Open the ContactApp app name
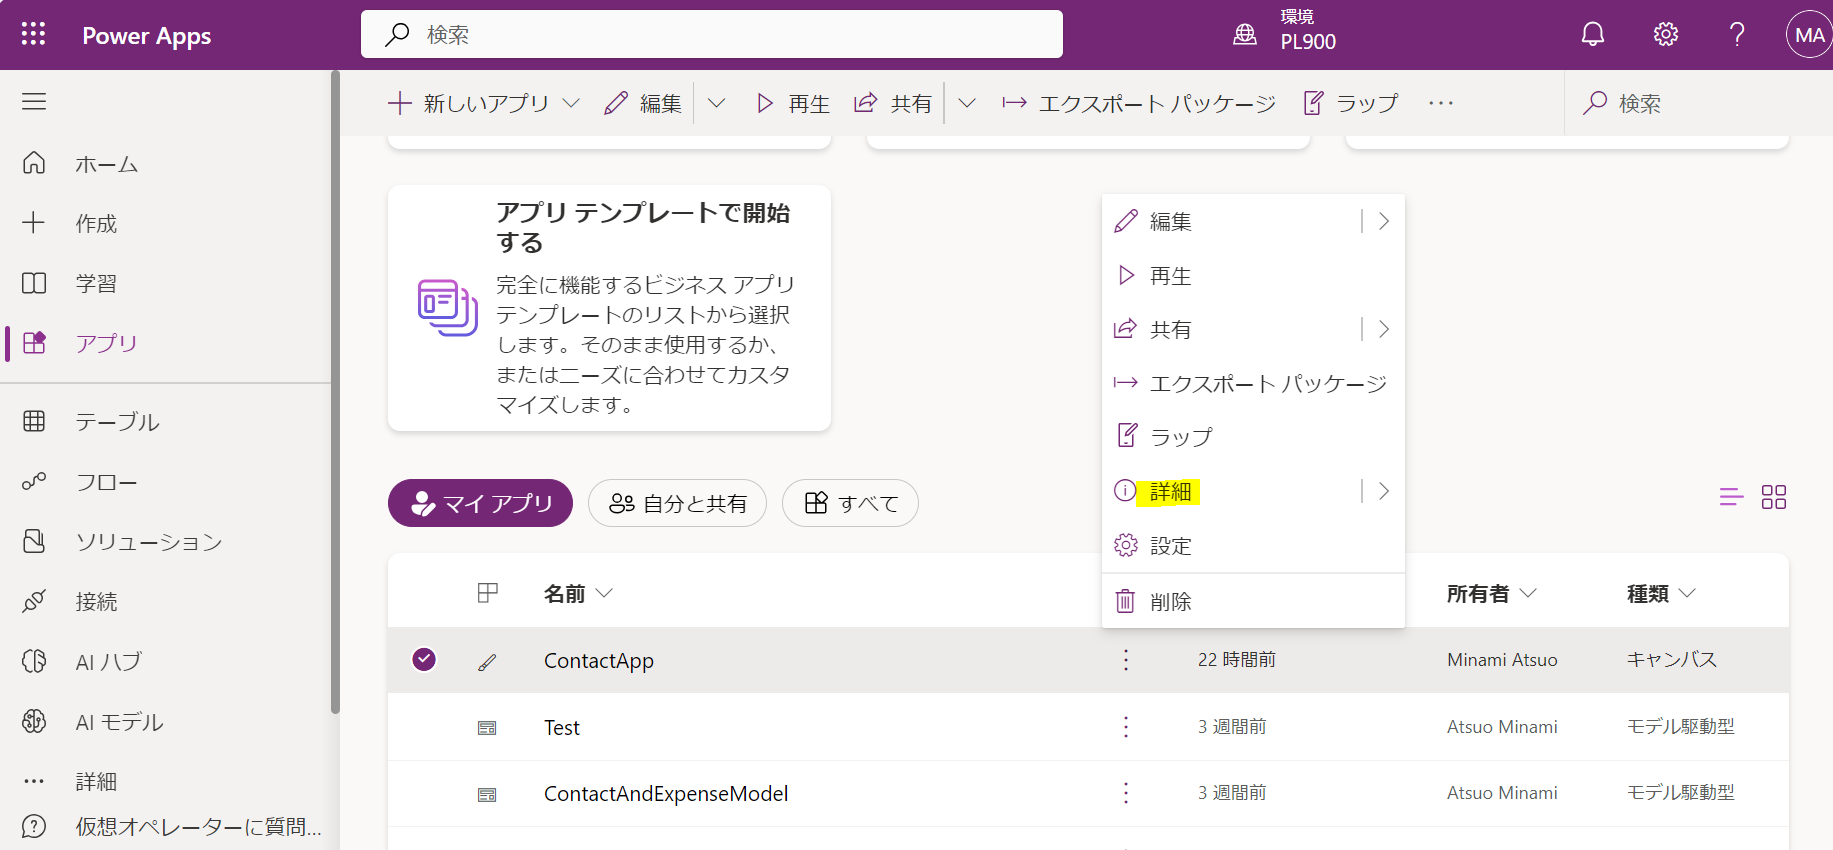 pos(599,660)
